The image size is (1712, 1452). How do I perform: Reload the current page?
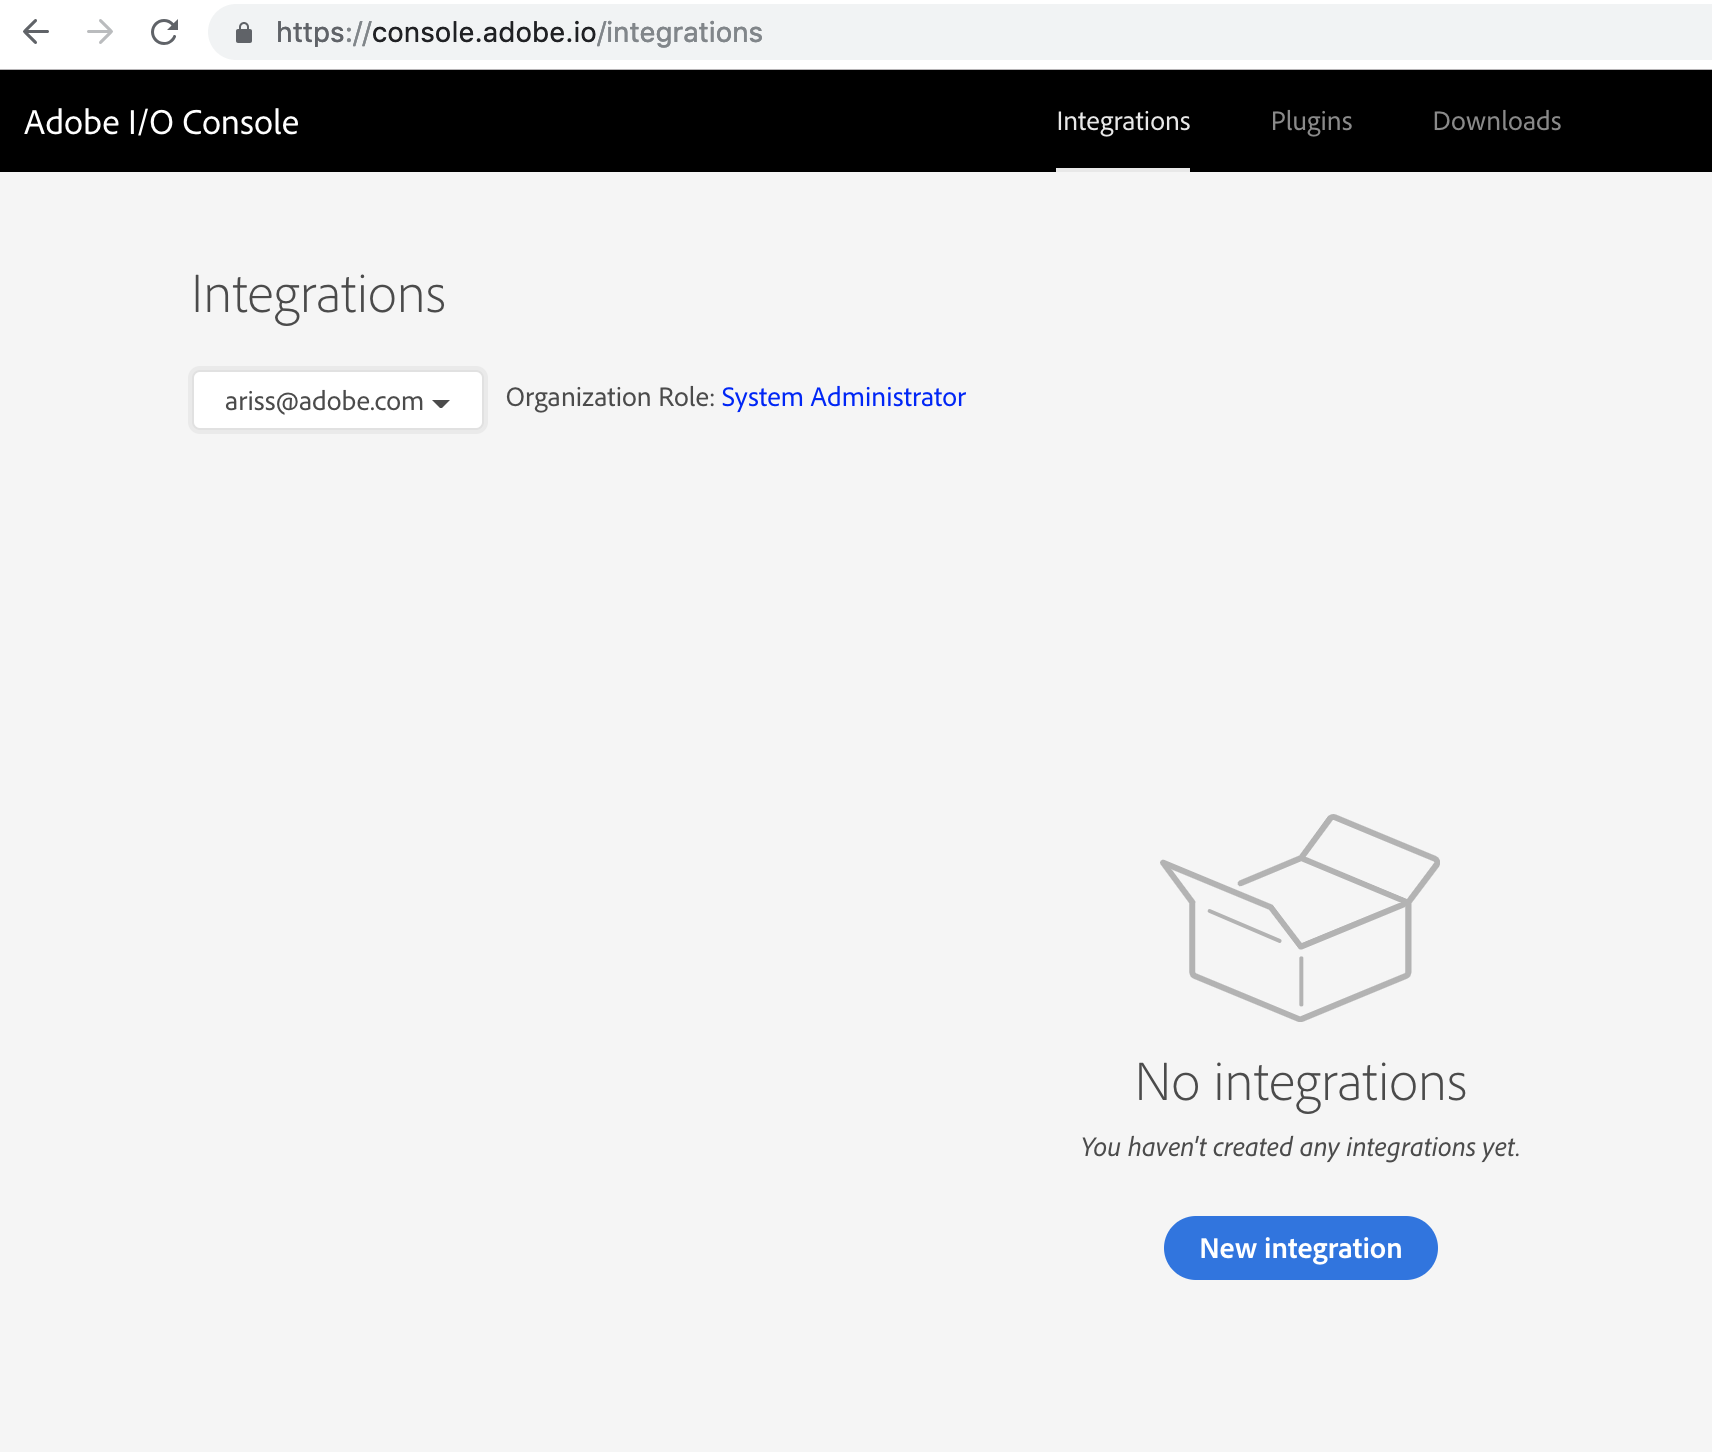pos(165,32)
